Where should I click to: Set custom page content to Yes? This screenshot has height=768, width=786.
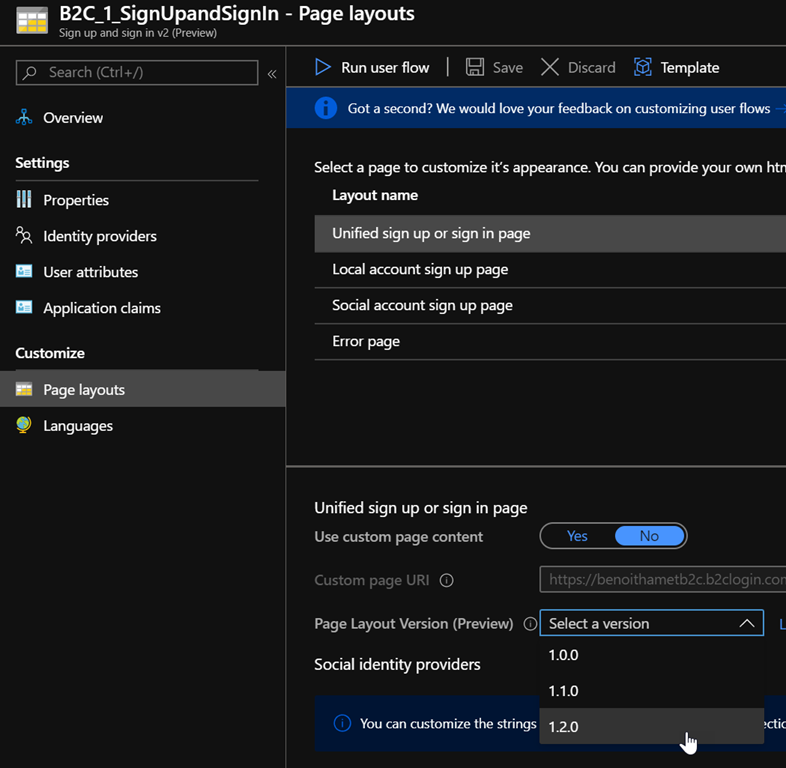[x=577, y=536]
